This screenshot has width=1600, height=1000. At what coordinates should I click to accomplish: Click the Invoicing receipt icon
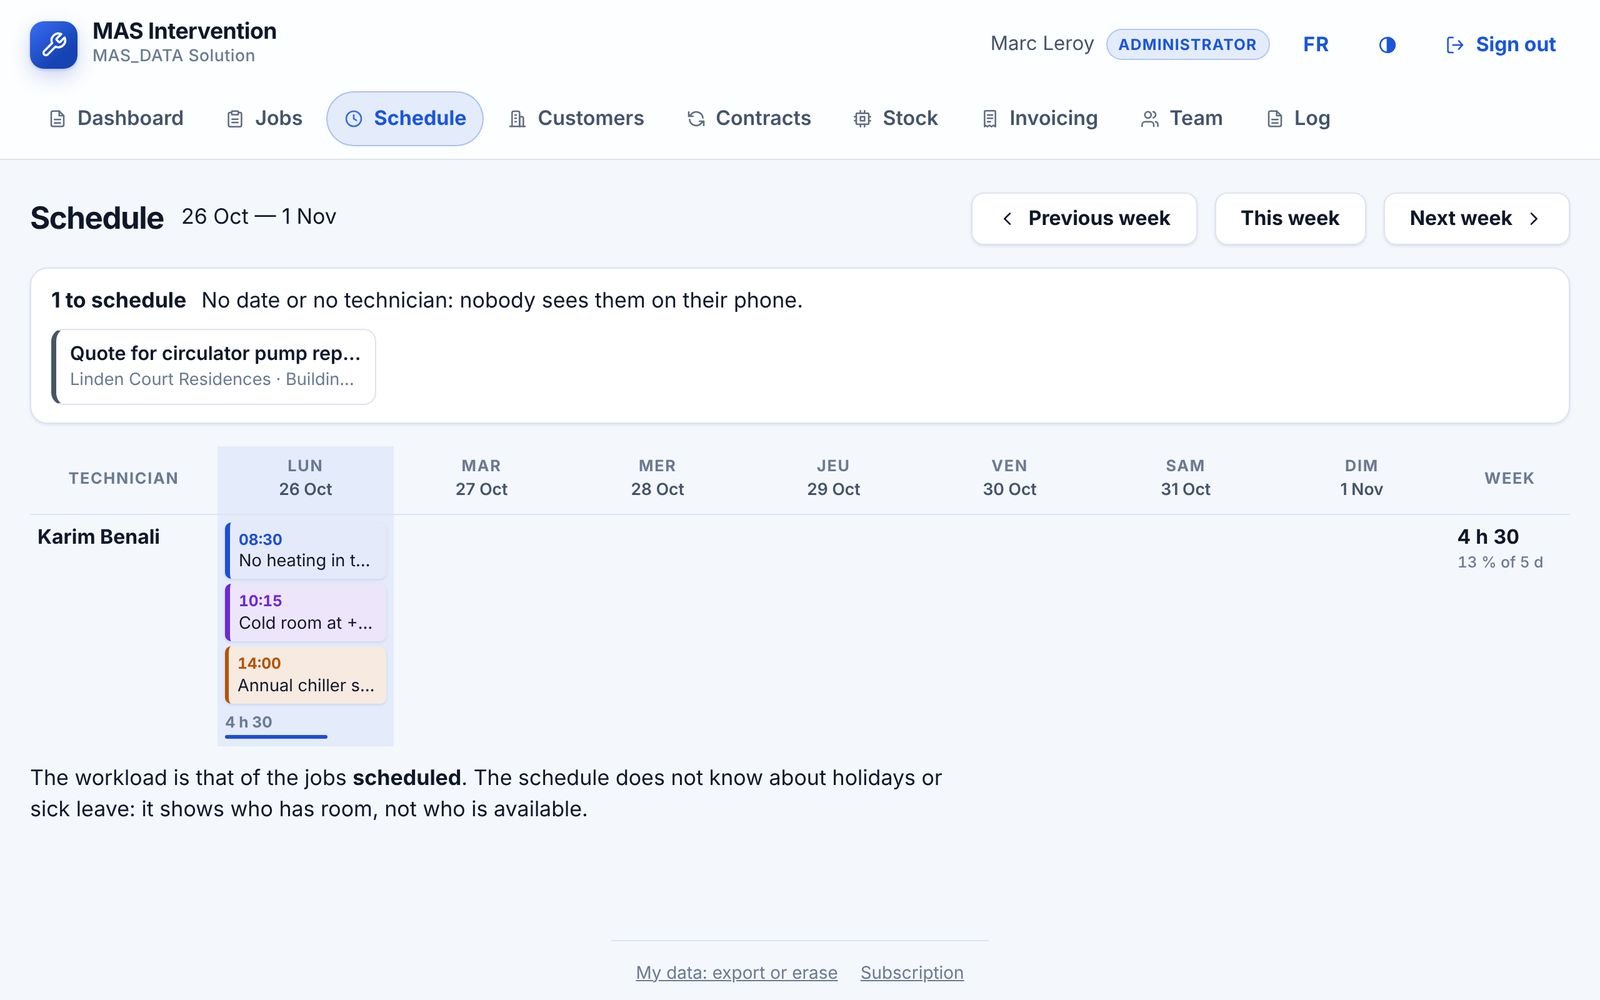(x=990, y=119)
